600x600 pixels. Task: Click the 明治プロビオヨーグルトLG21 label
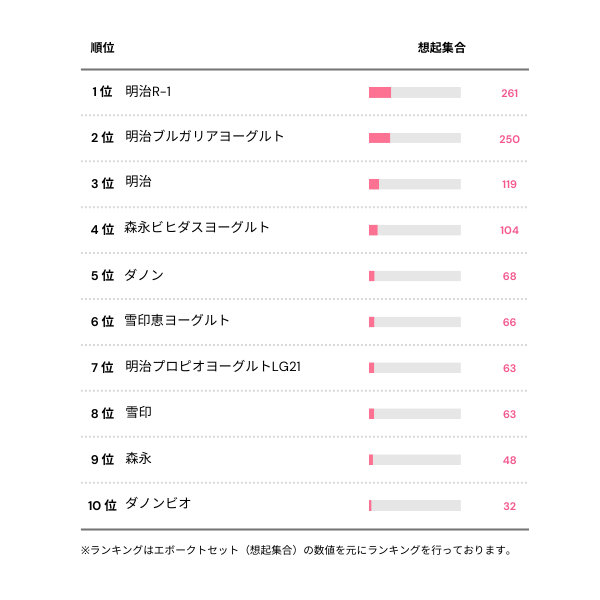point(213,366)
